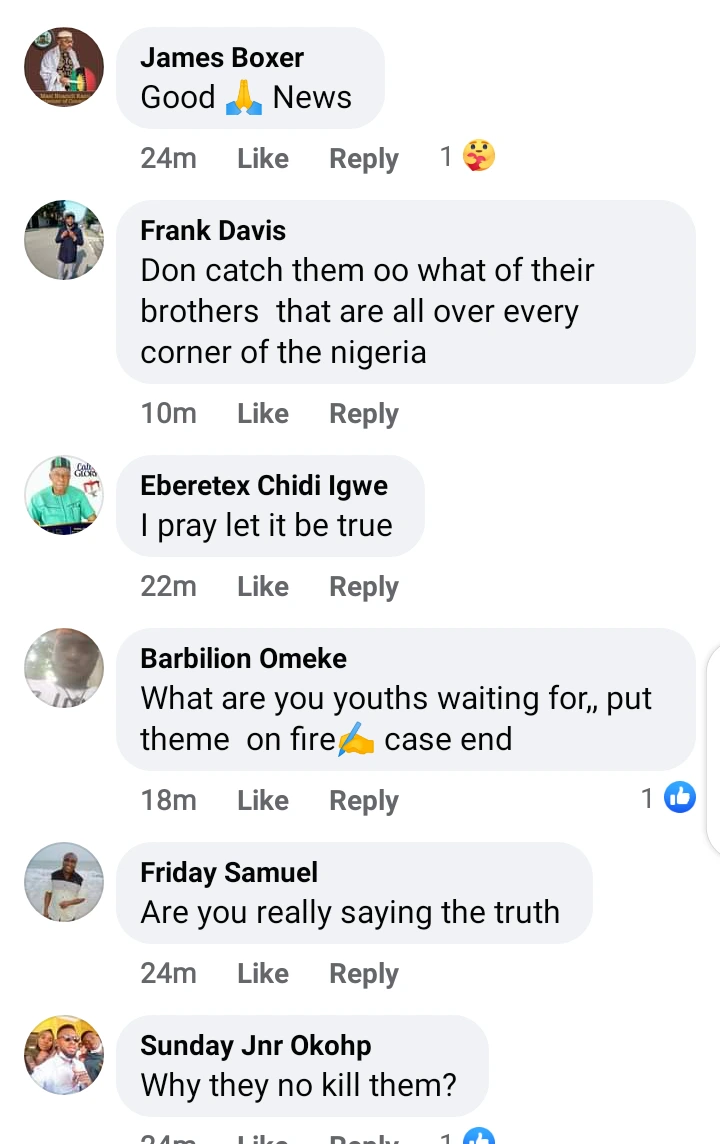The width and height of the screenshot is (720, 1144).
Task: View reaction emoji on James Boxer's comment
Action: (x=479, y=157)
